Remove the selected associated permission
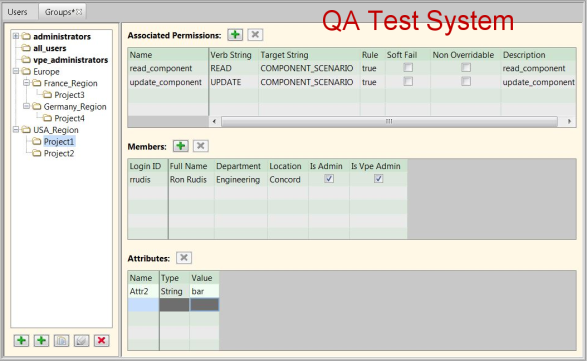This screenshot has height=361, width=587. tap(255, 35)
